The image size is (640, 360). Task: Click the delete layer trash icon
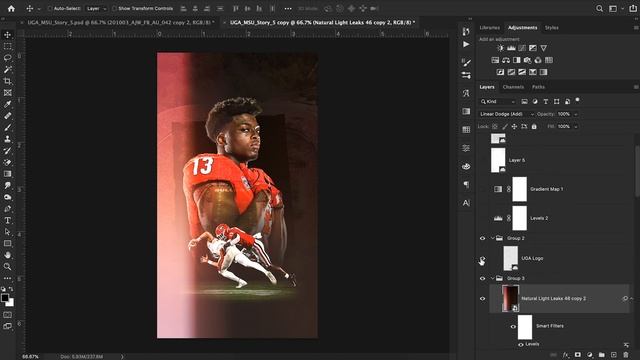(625, 355)
